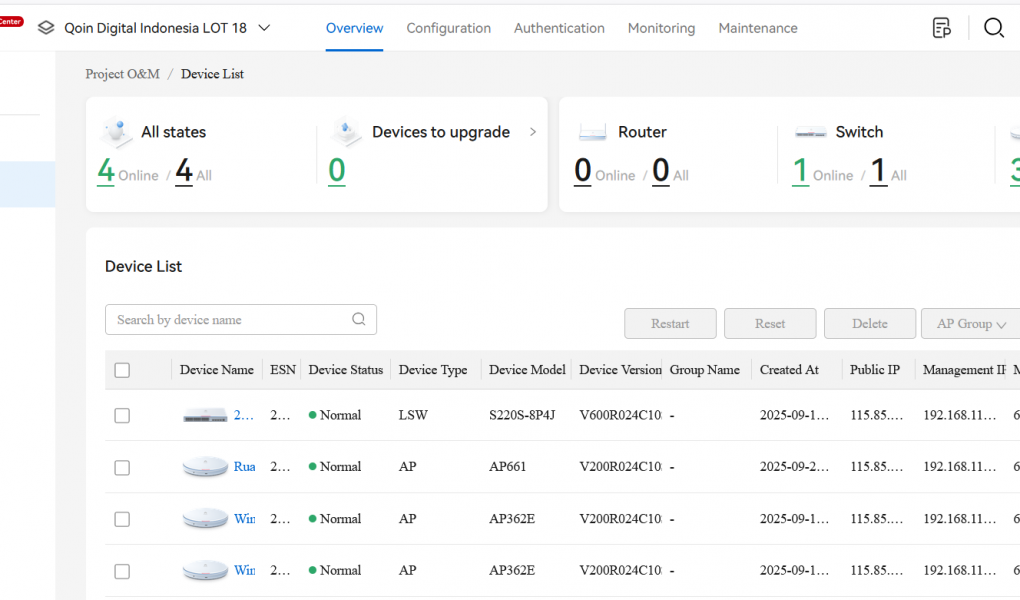The image size is (1020, 600).
Task: Click the Search by device name field
Action: coord(230,320)
